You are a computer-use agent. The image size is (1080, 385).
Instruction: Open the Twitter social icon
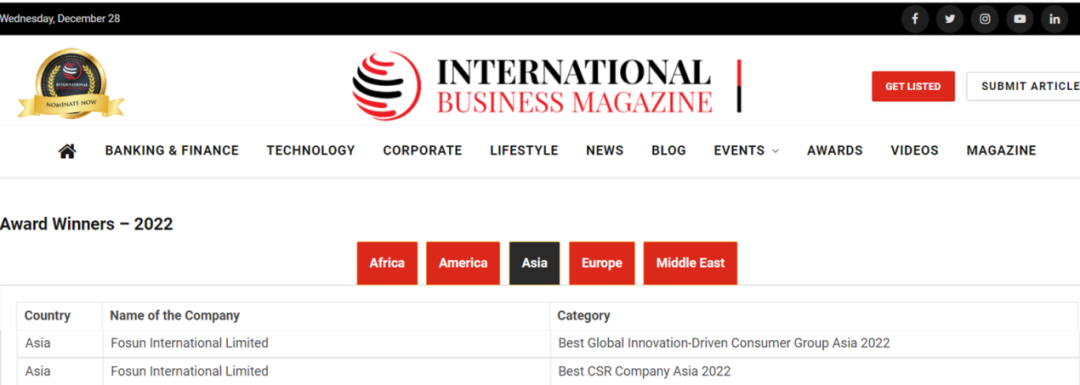(950, 19)
